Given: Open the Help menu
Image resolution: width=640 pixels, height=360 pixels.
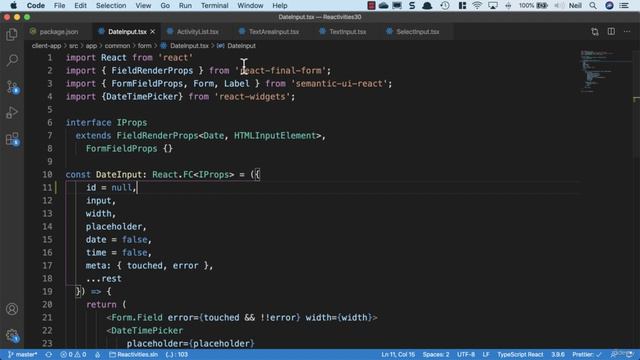Looking at the screenshot, I should tap(280, 6).
